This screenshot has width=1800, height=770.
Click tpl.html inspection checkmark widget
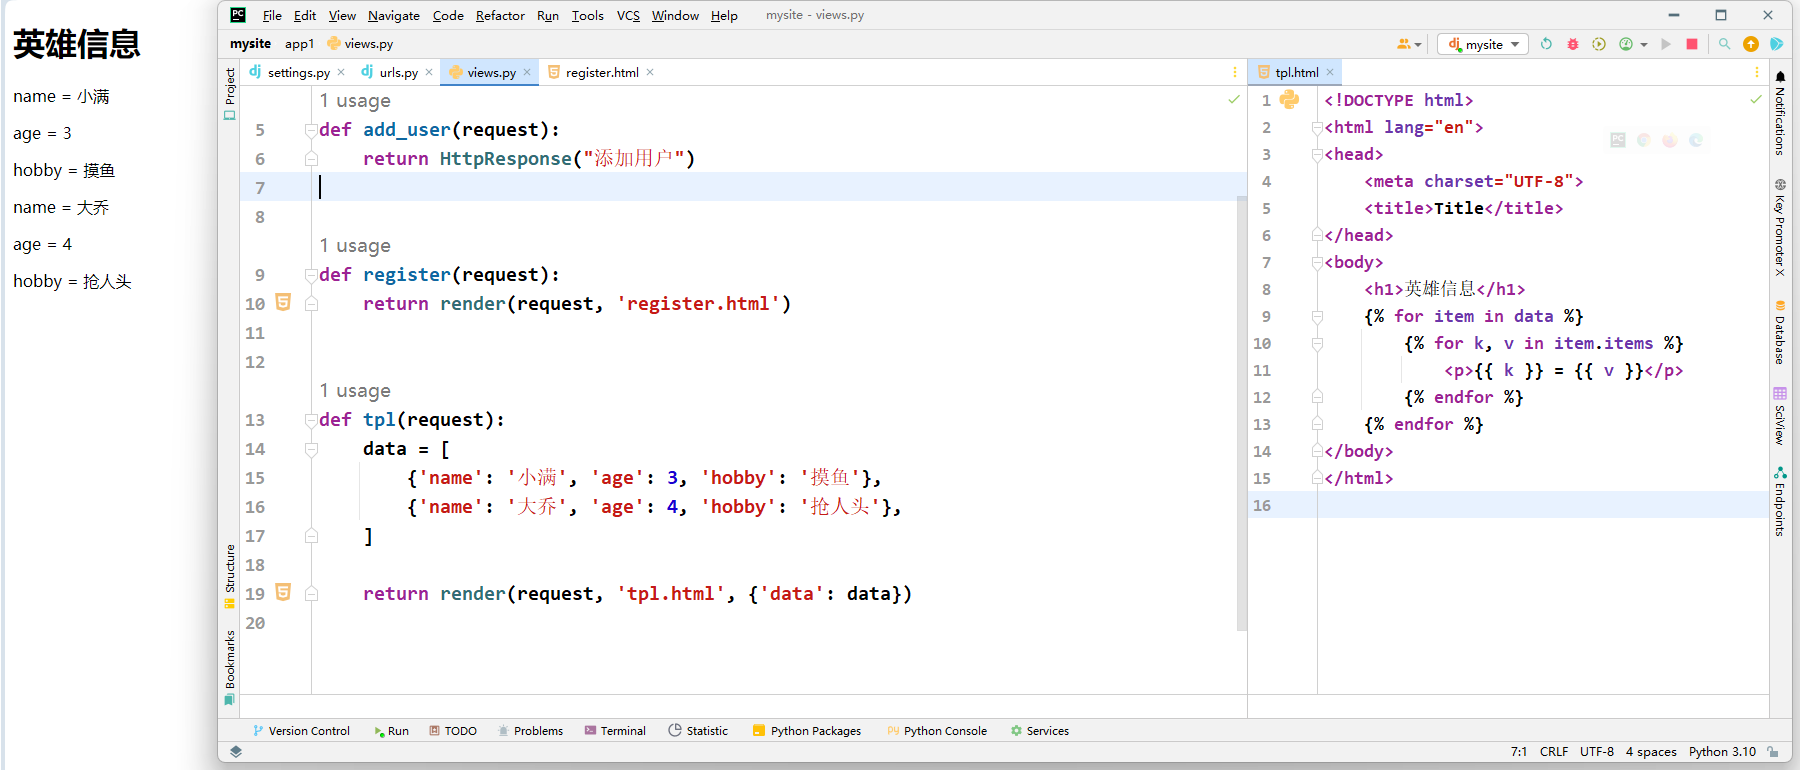click(1756, 99)
